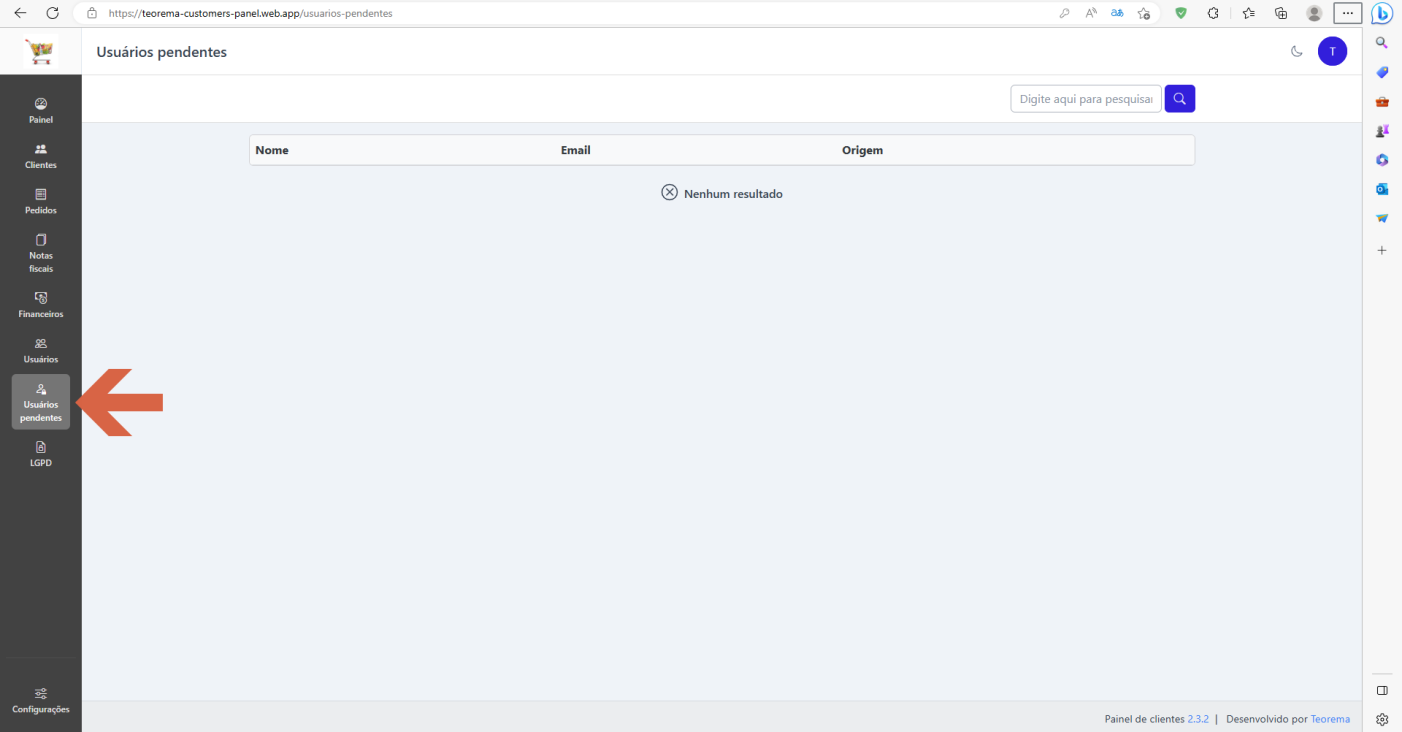
Task: Open Pedidos section in sidebar
Action: click(x=41, y=202)
